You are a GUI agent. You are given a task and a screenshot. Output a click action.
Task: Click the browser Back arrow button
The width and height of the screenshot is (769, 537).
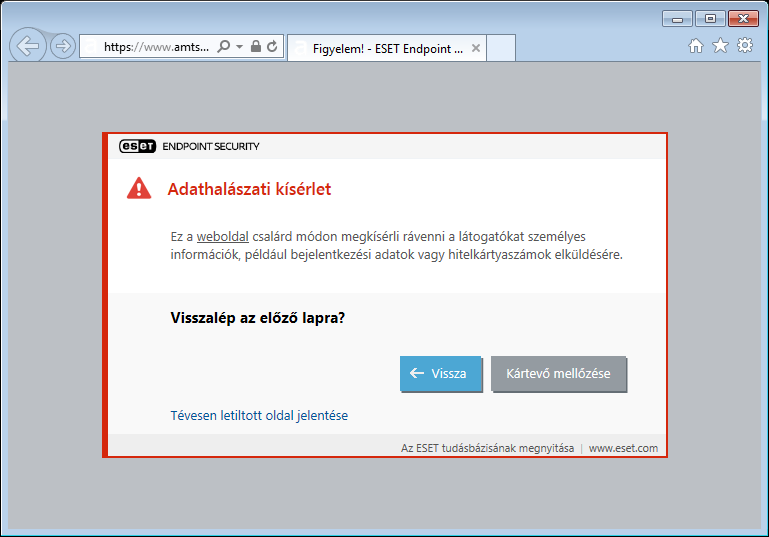click(28, 46)
